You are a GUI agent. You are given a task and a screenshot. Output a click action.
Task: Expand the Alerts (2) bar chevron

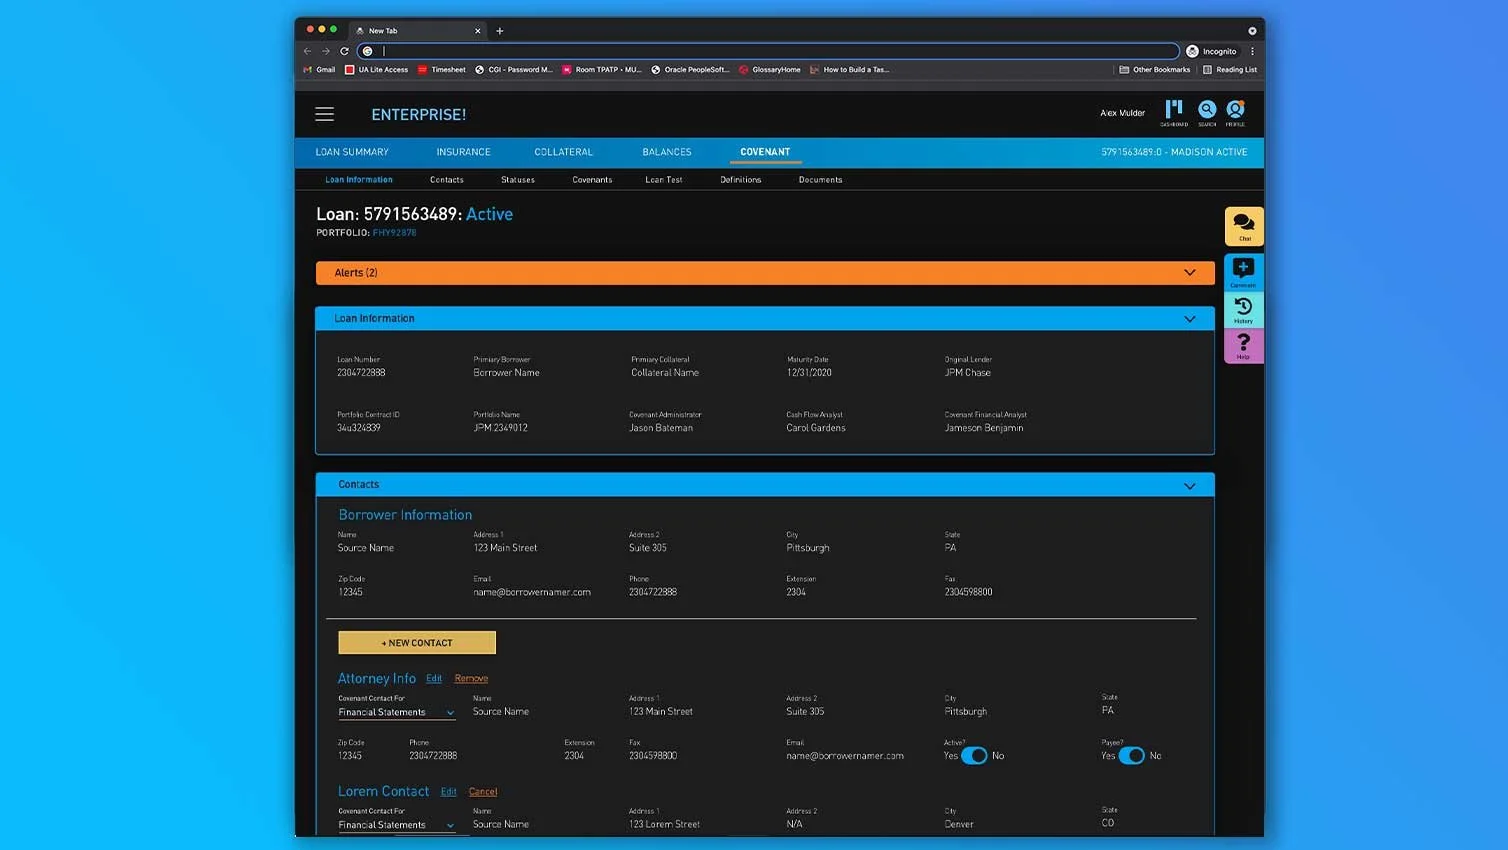[1190, 273]
